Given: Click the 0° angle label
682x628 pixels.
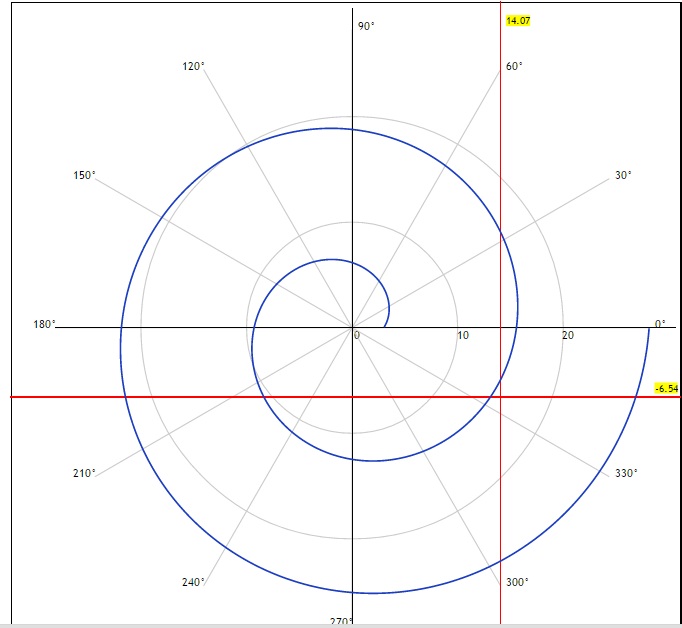Looking at the screenshot, I should pyautogui.click(x=660, y=324).
